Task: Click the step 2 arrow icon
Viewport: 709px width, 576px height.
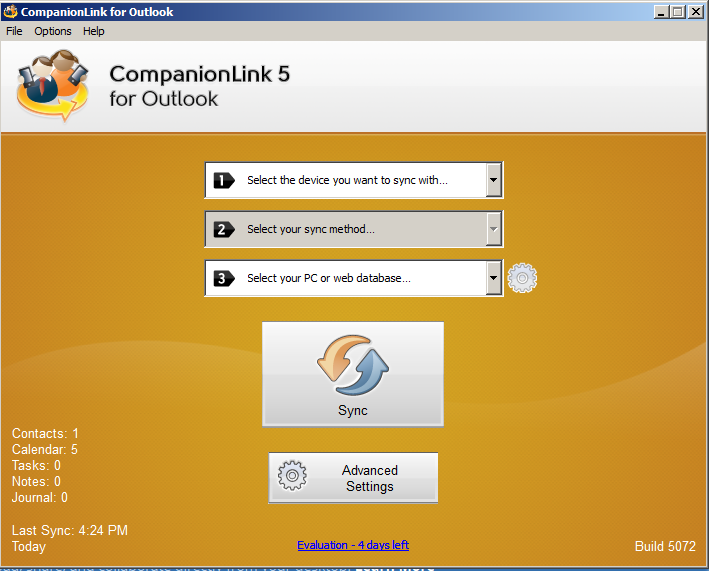Action: click(224, 229)
